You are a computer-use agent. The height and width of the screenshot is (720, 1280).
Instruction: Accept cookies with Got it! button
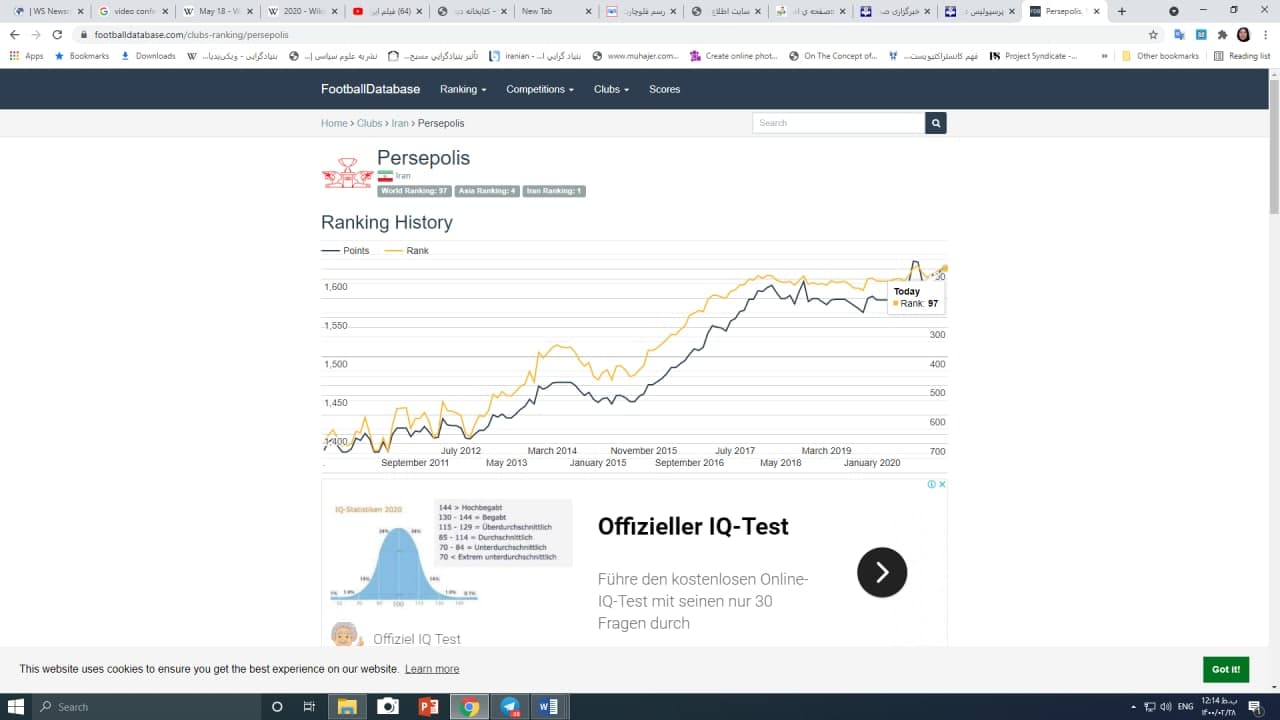[1226, 669]
